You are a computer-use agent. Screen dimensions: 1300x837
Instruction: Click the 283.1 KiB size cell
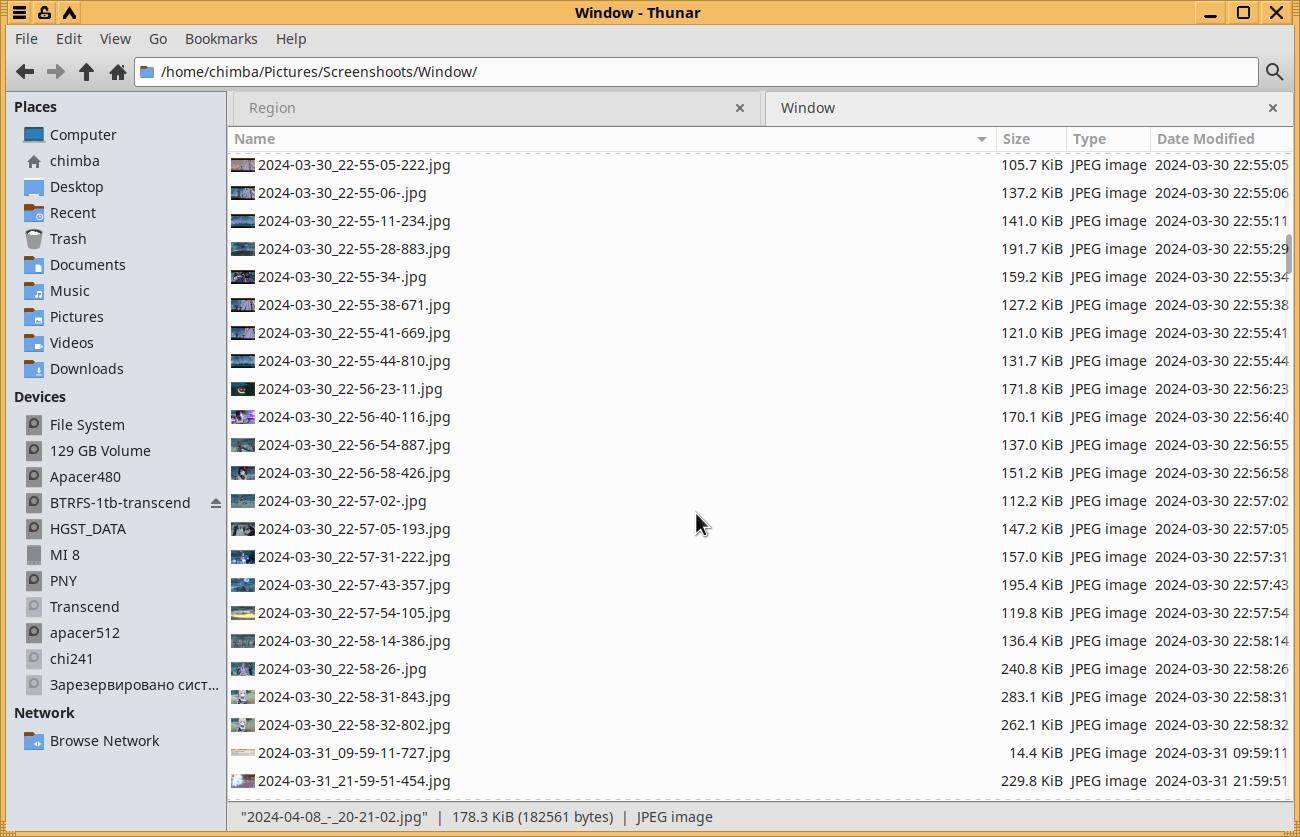[x=1031, y=697]
